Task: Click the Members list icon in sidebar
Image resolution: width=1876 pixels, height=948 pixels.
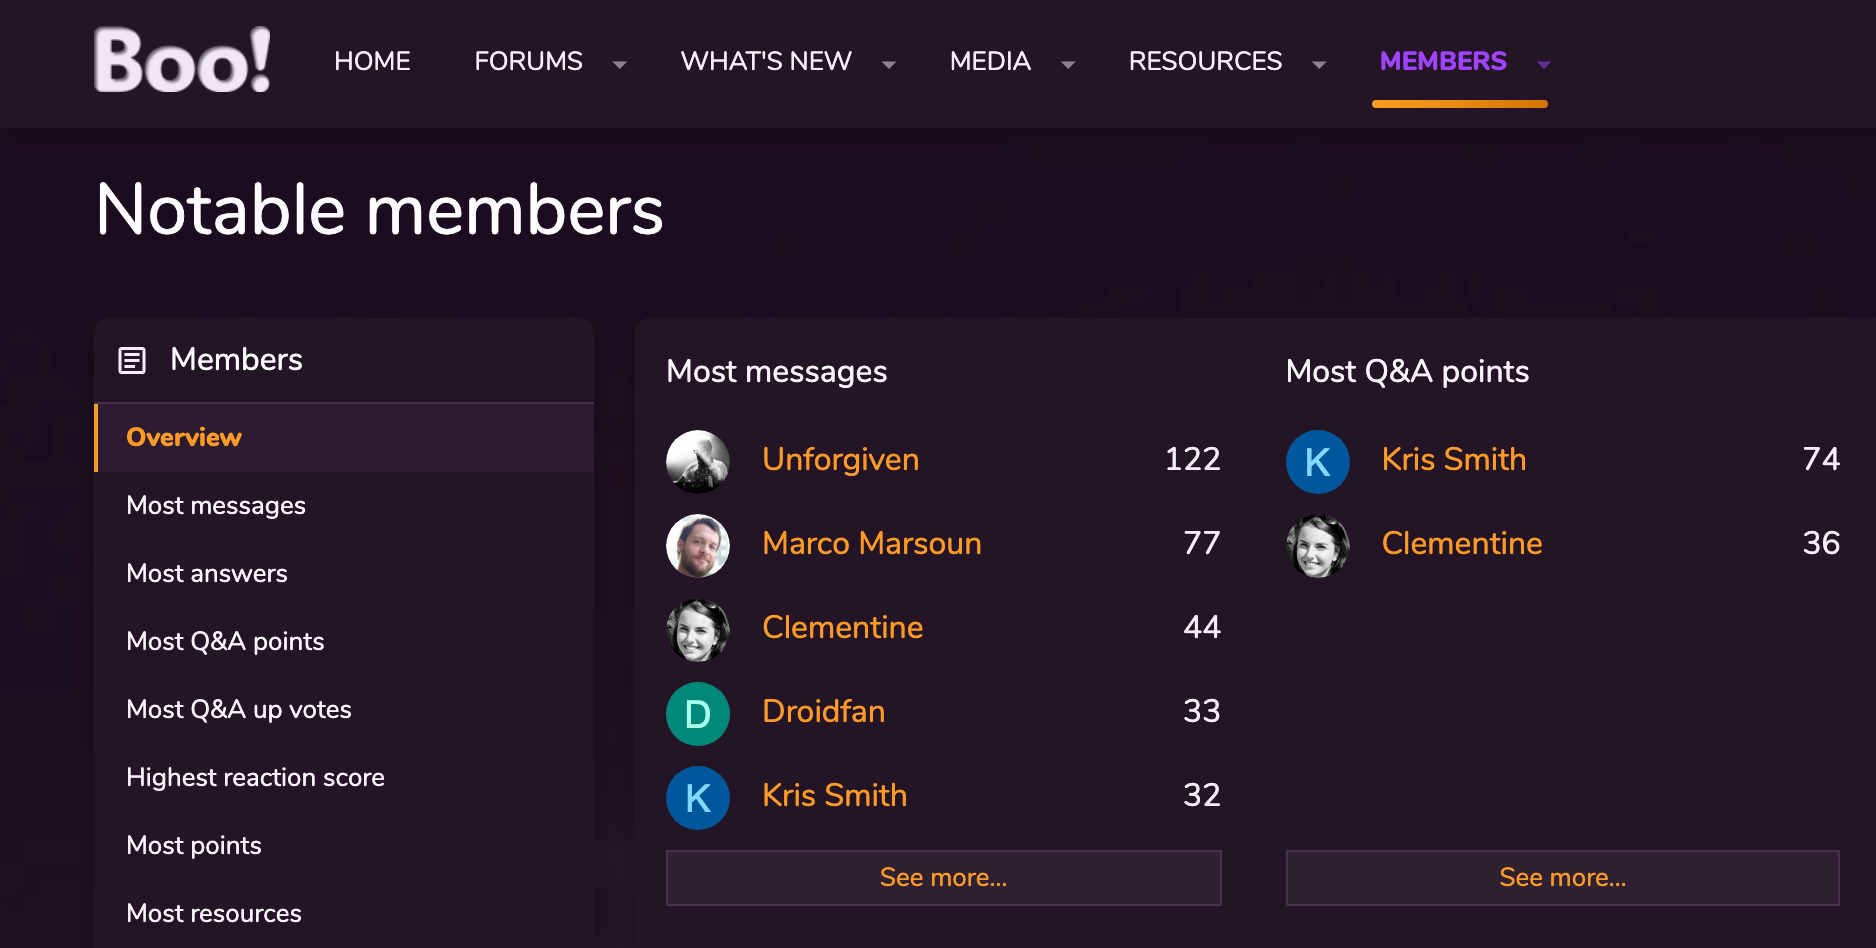Action: tap(132, 360)
